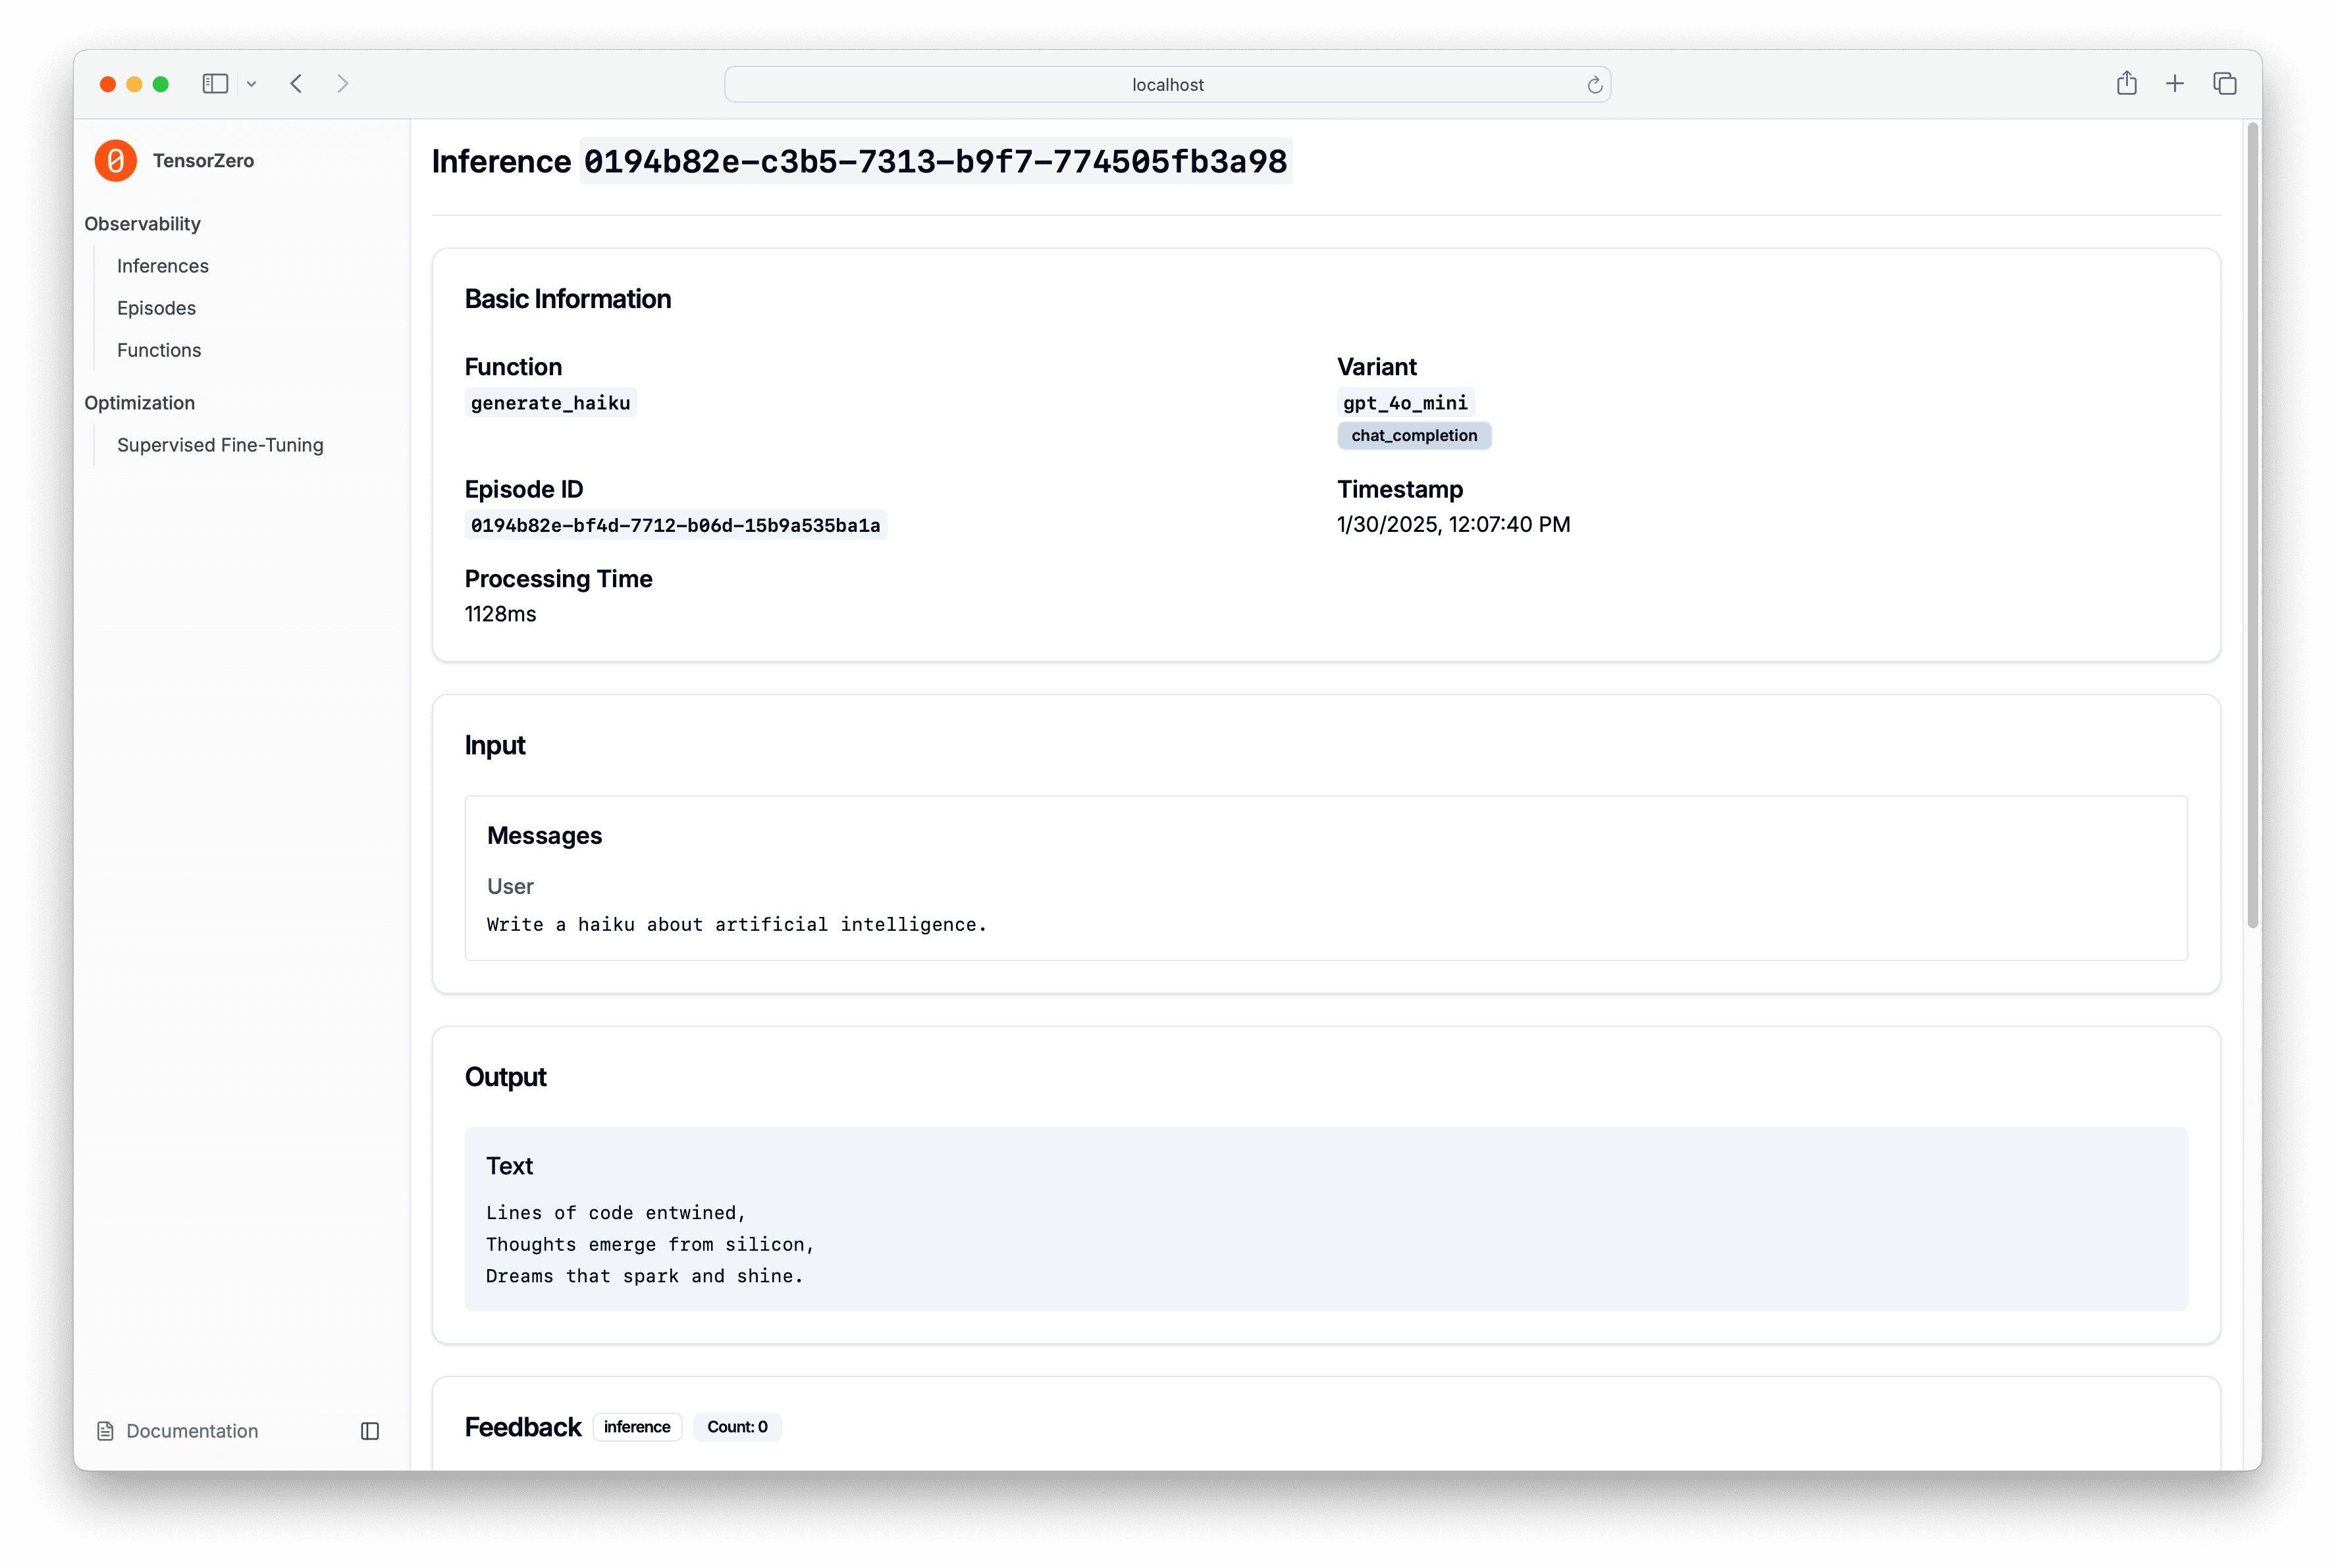The width and height of the screenshot is (2336, 1568).
Task: Click the 'Count: 0' badge
Action: coord(737,1427)
